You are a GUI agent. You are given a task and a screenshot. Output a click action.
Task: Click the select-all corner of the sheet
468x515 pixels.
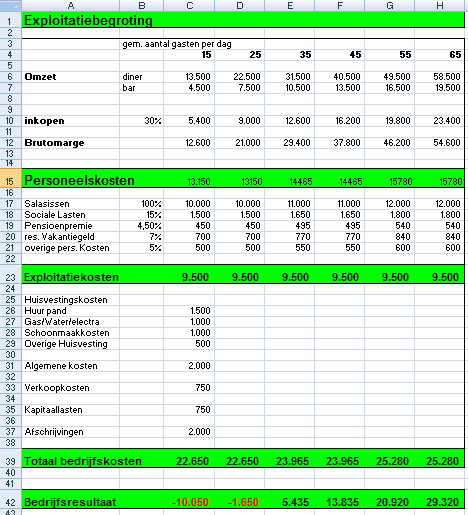click(x=10, y=5)
